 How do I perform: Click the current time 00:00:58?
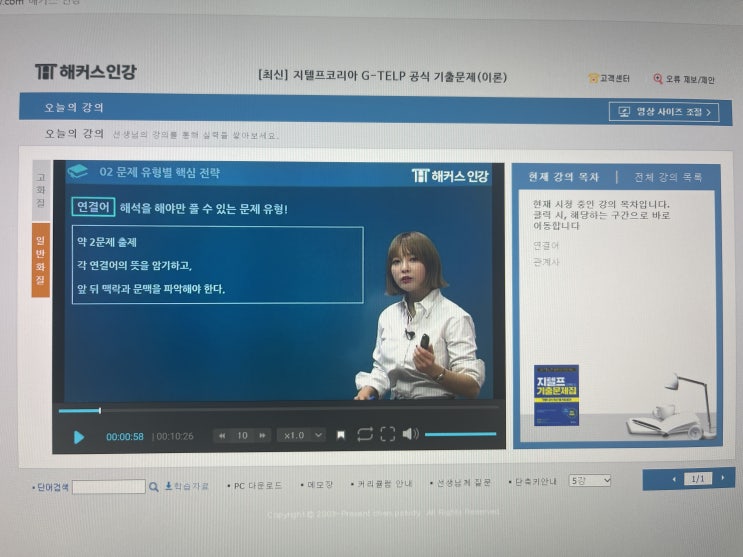pos(125,437)
